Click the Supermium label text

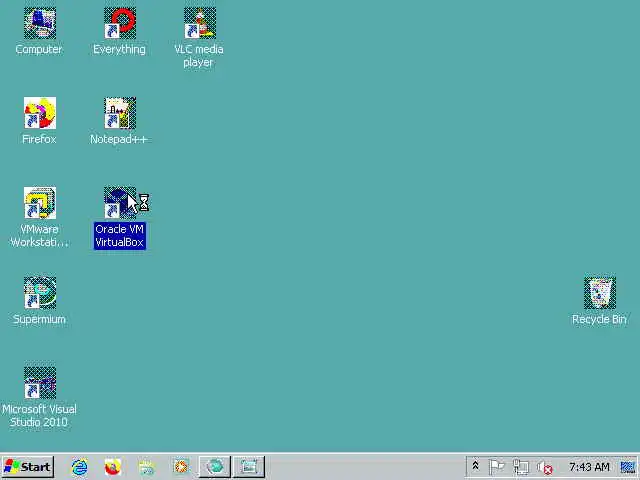coord(39,319)
